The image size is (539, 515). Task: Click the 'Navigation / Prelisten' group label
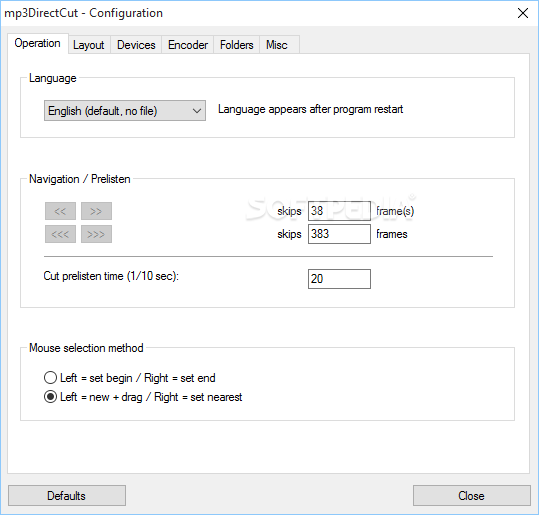tap(80, 179)
